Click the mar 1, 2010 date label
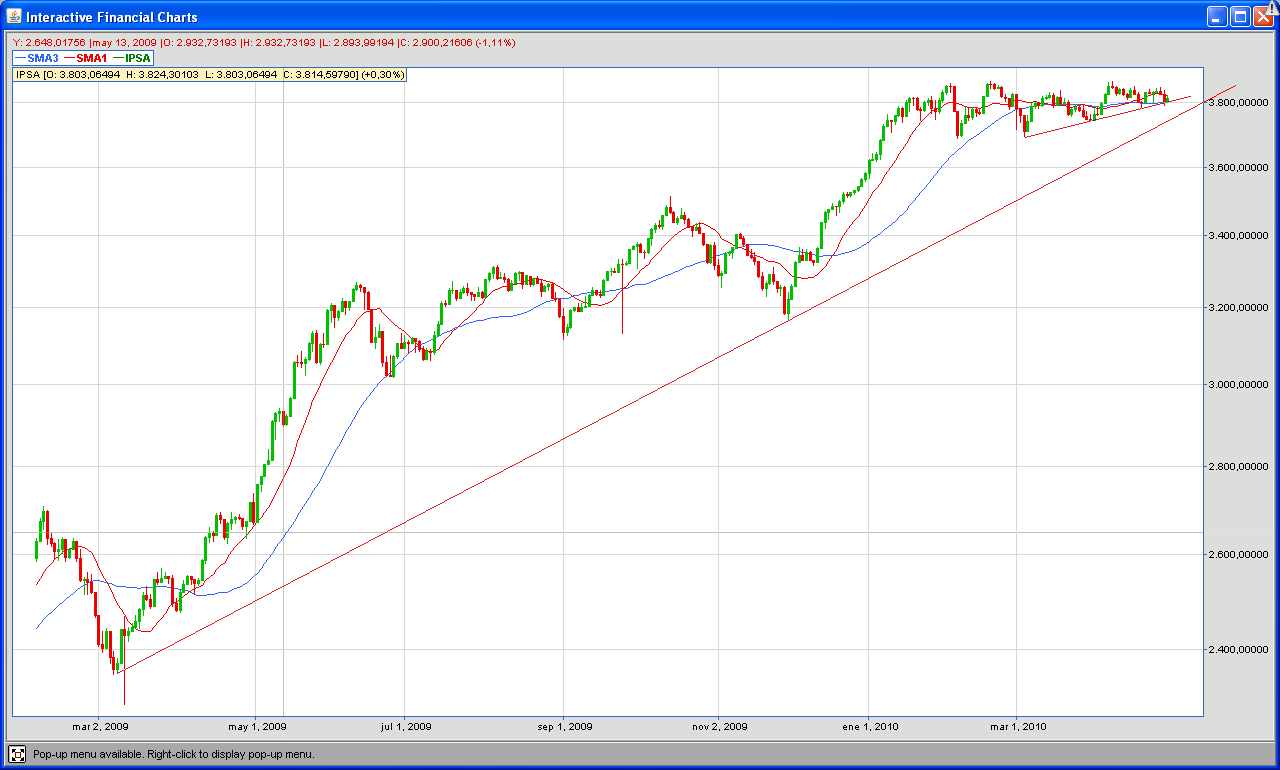Viewport: 1280px width, 770px height. [x=1016, y=727]
